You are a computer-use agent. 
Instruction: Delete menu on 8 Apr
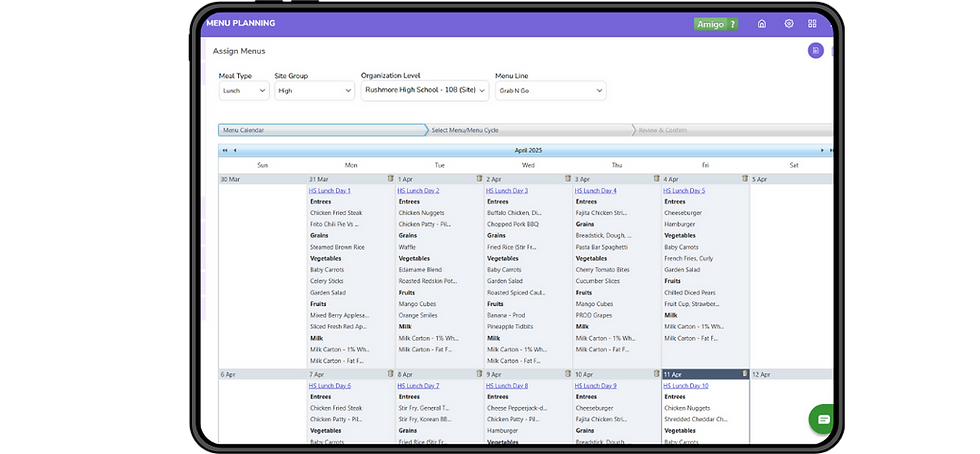(479, 373)
